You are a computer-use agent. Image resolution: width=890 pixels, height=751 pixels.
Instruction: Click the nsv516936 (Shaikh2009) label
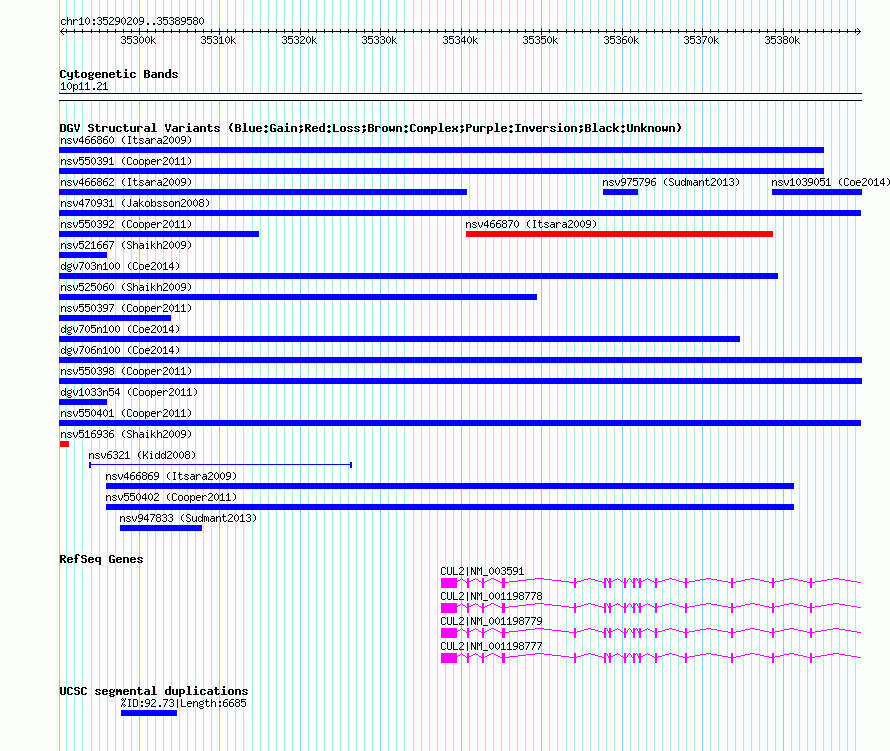(126, 434)
